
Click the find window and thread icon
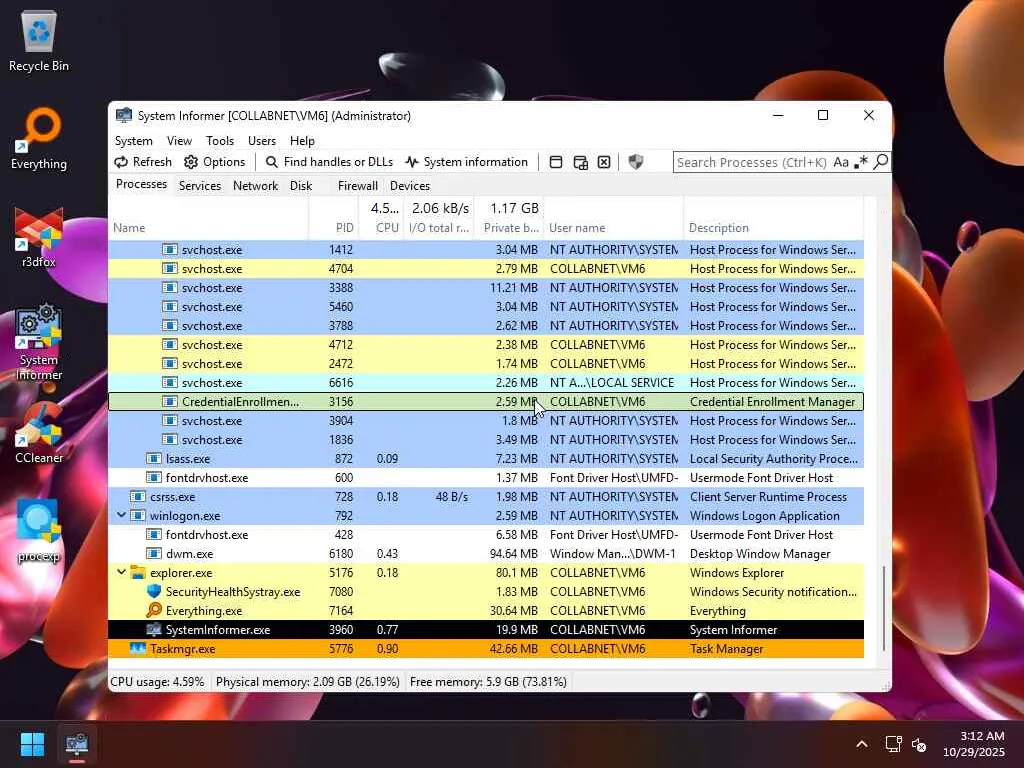(x=580, y=162)
